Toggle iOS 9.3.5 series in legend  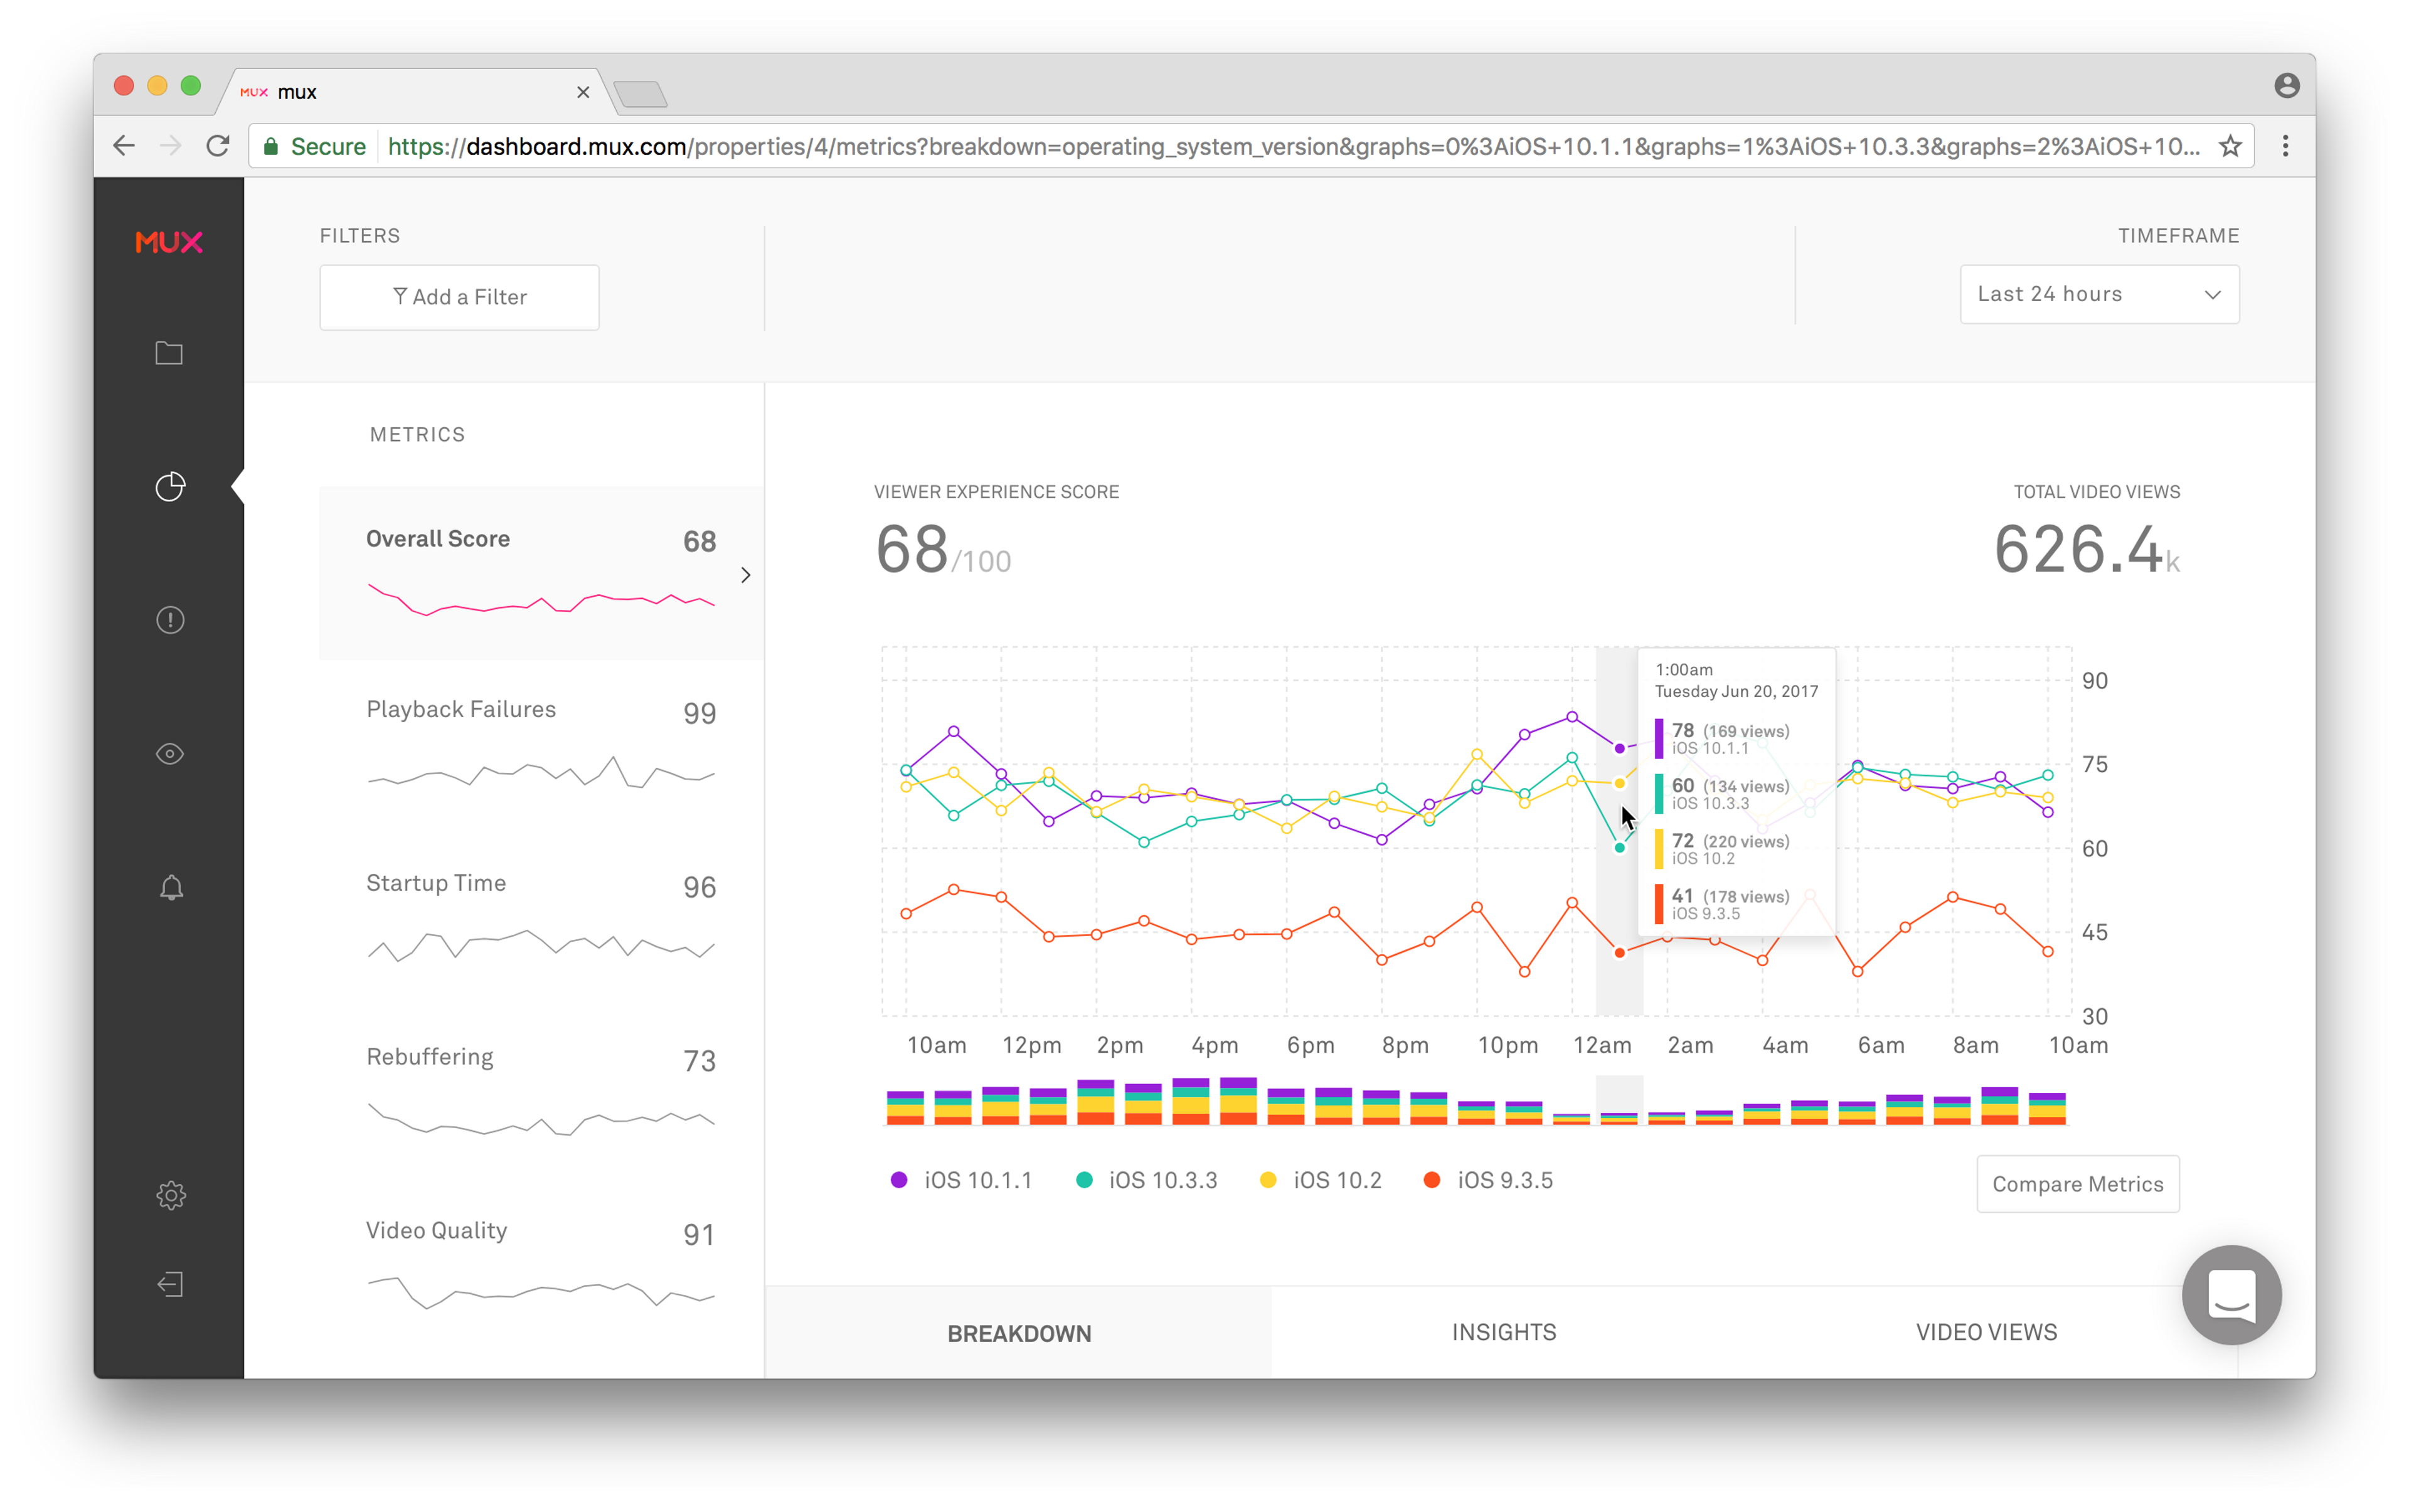coord(1488,1180)
